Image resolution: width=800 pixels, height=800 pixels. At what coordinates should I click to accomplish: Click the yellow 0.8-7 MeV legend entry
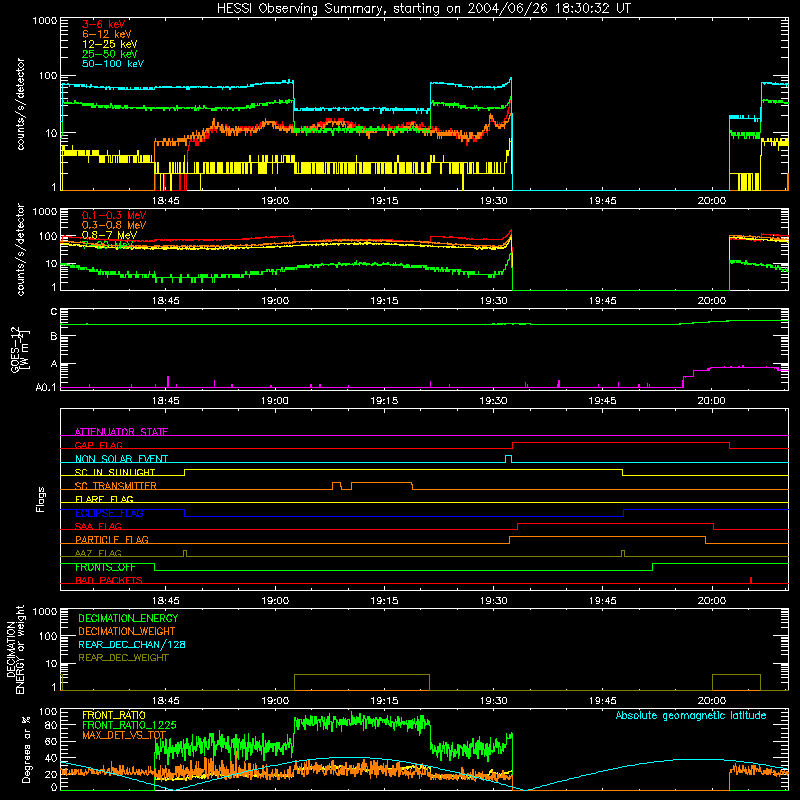pos(109,235)
